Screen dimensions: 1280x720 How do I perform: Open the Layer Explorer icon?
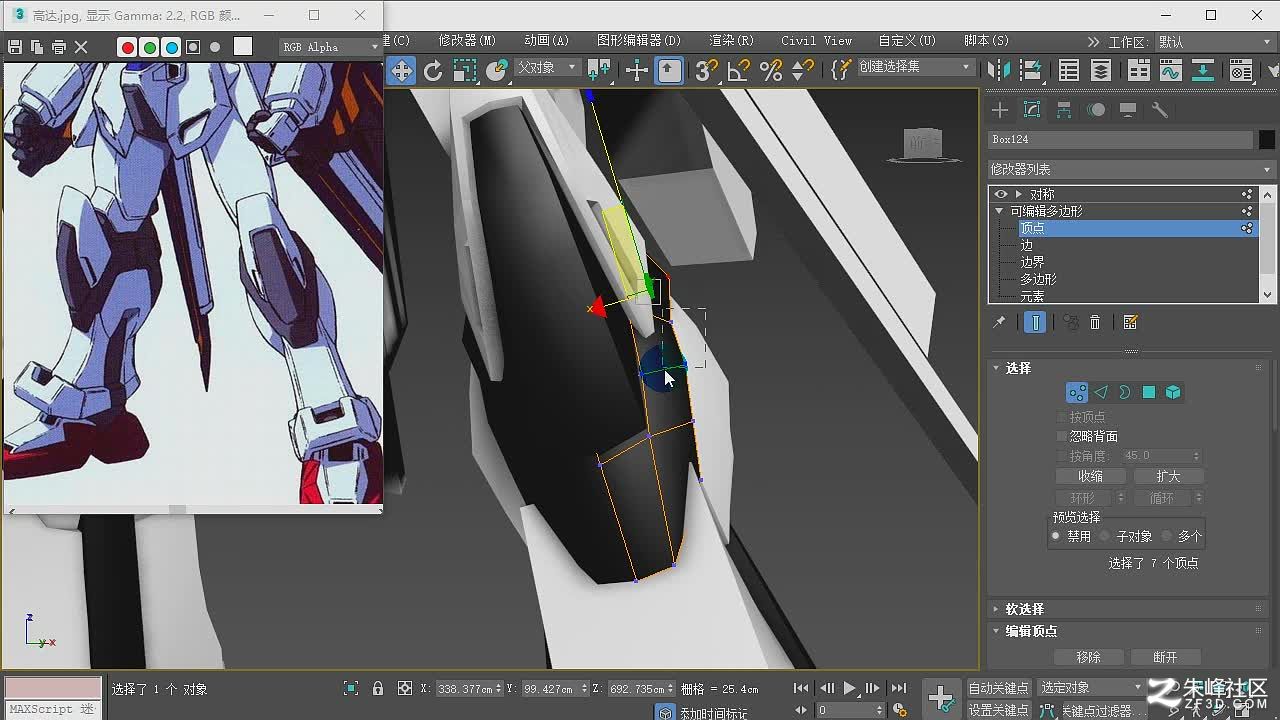pyautogui.click(x=1101, y=70)
